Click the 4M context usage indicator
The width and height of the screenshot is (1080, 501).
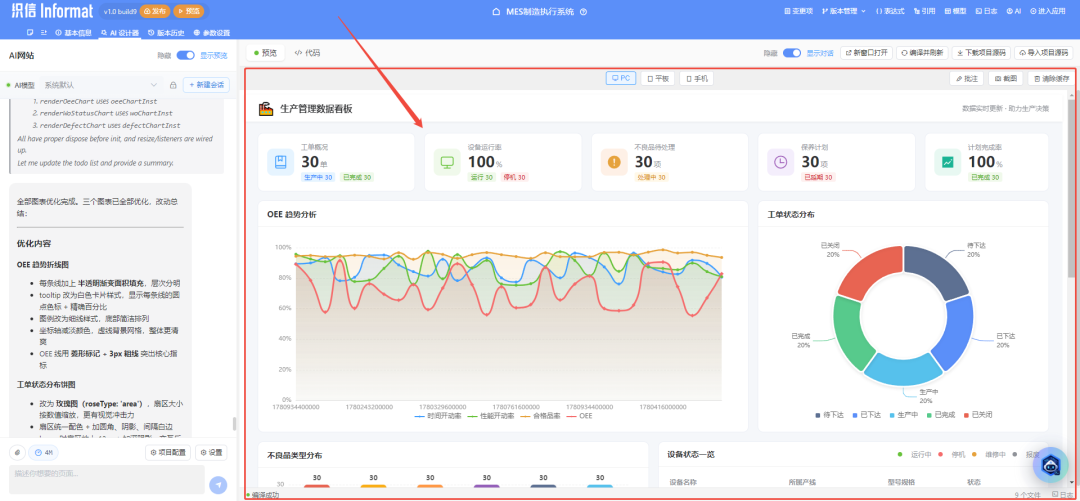pyautogui.click(x=43, y=453)
